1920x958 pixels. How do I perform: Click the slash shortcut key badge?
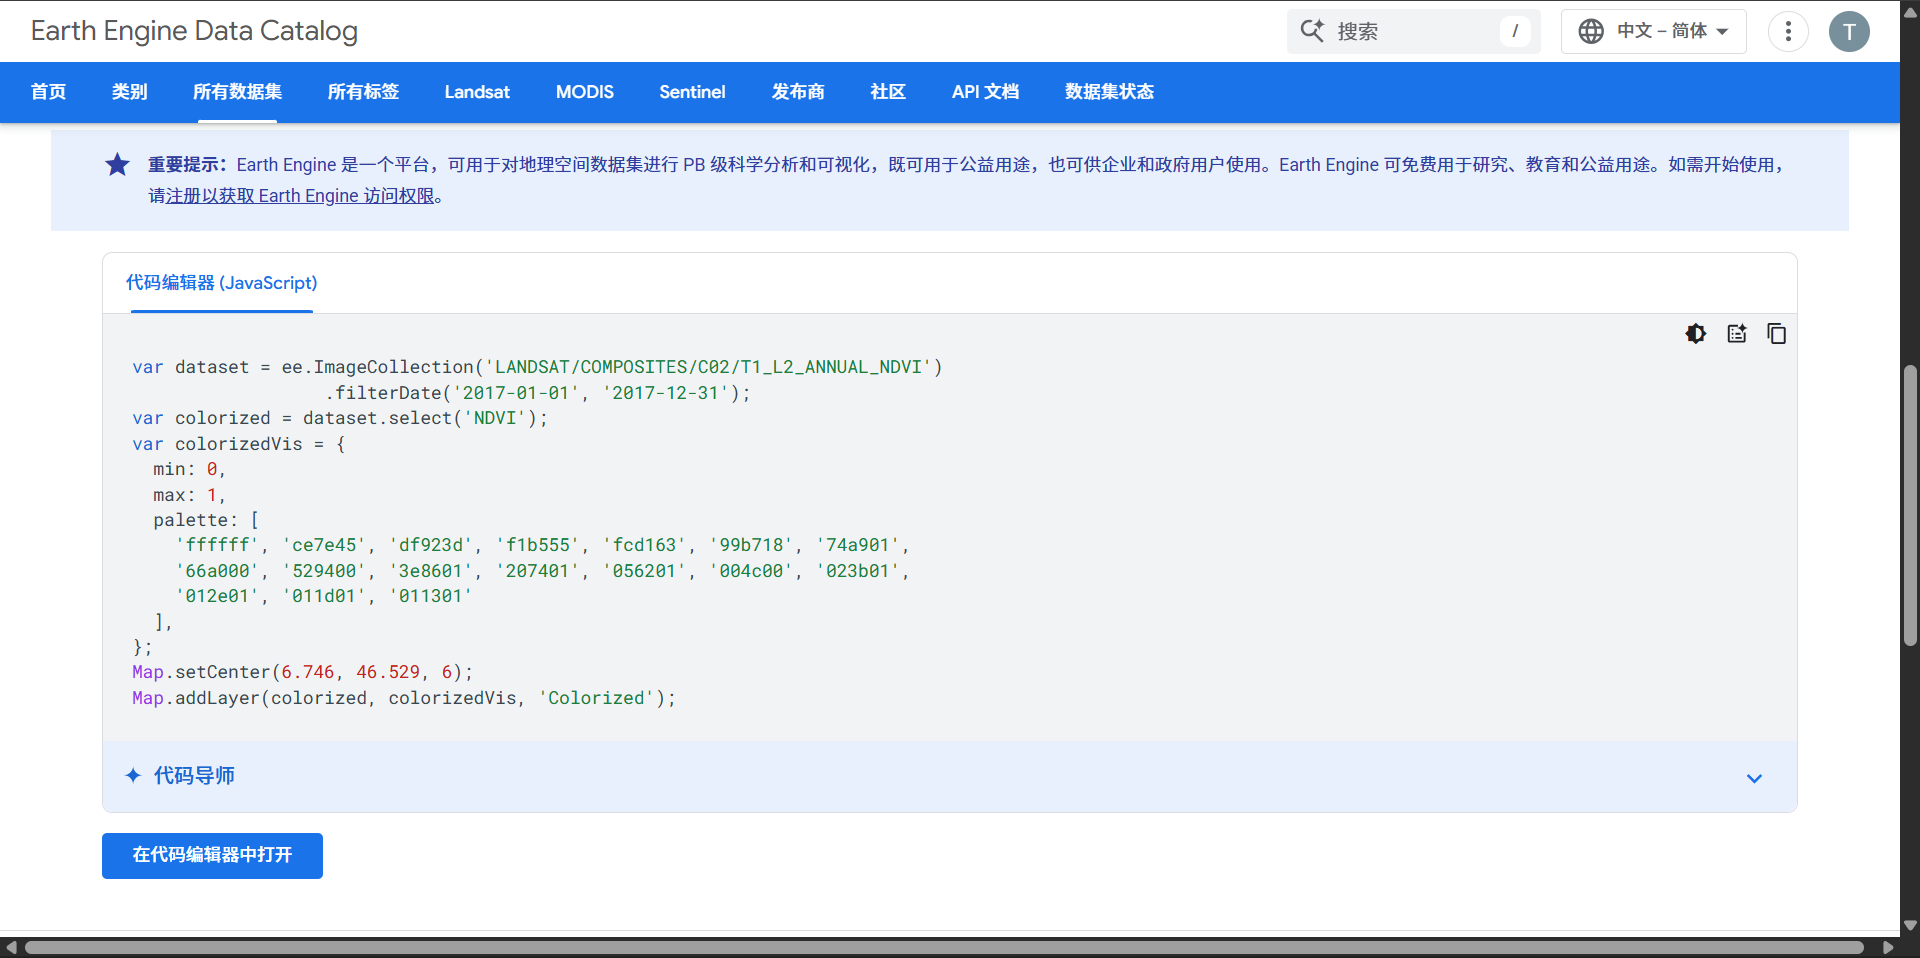pos(1515,31)
